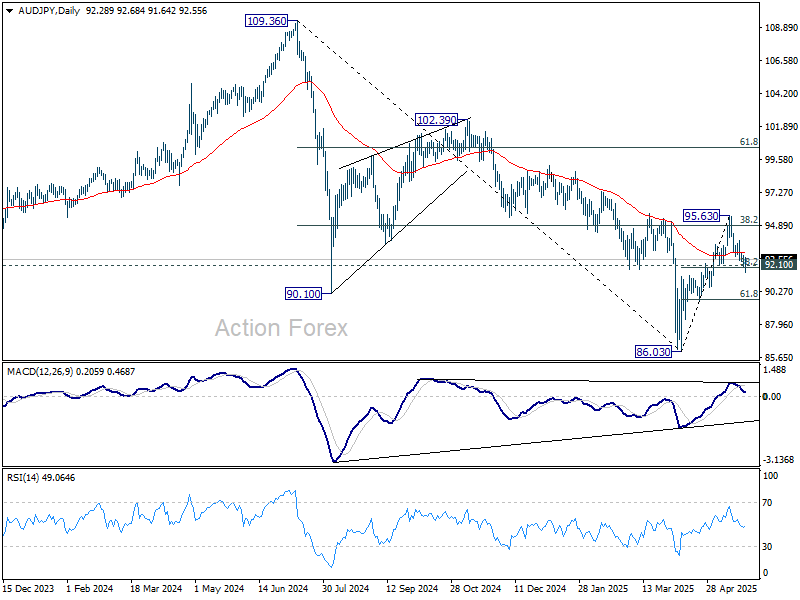Click the 18 Mar 2024 date label

pyautogui.click(x=156, y=588)
